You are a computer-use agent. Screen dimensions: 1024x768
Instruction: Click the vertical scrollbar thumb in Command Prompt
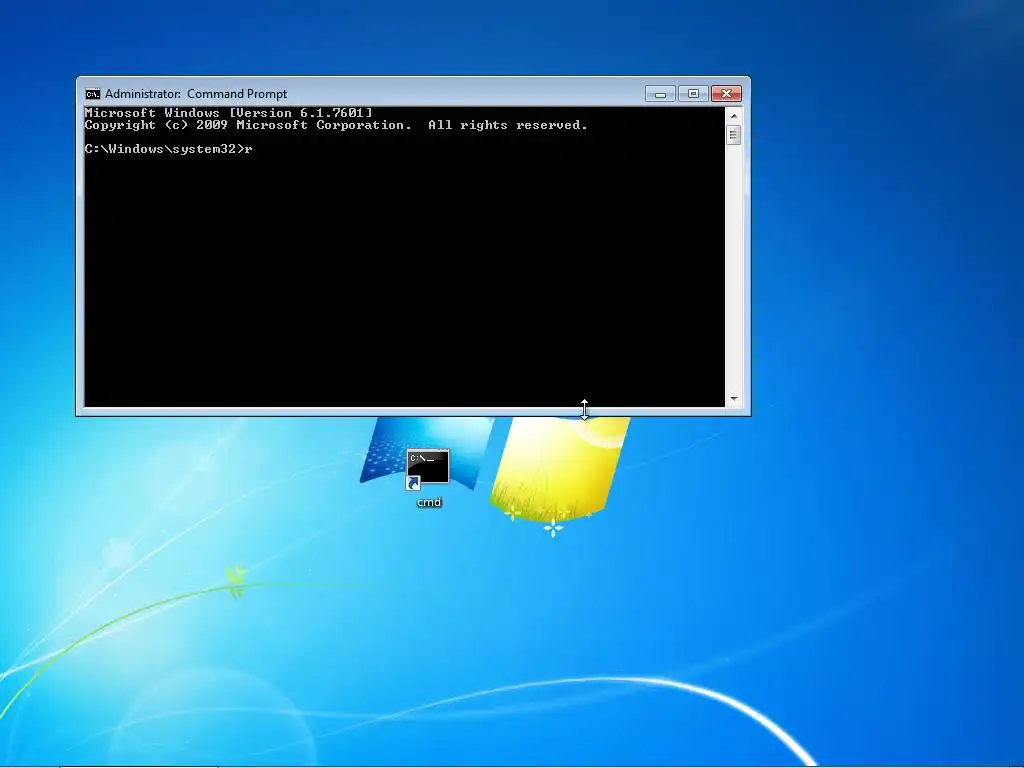[x=734, y=135]
